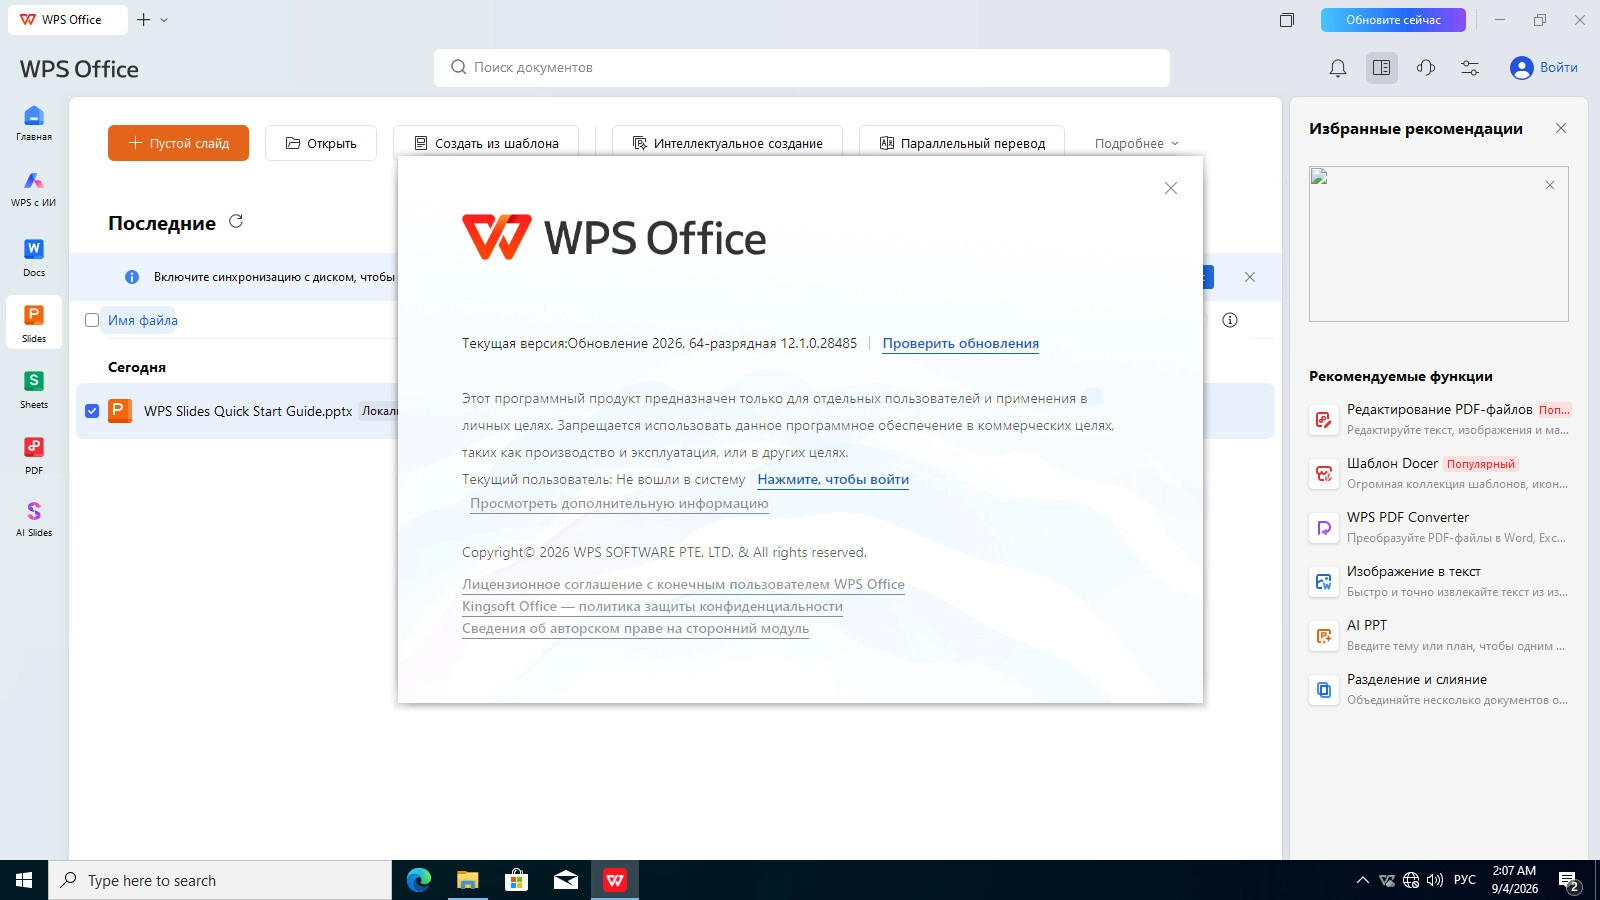Open AI Slides from sidebar
Screen dimensions: 1600x900
pyautogui.click(x=34, y=518)
